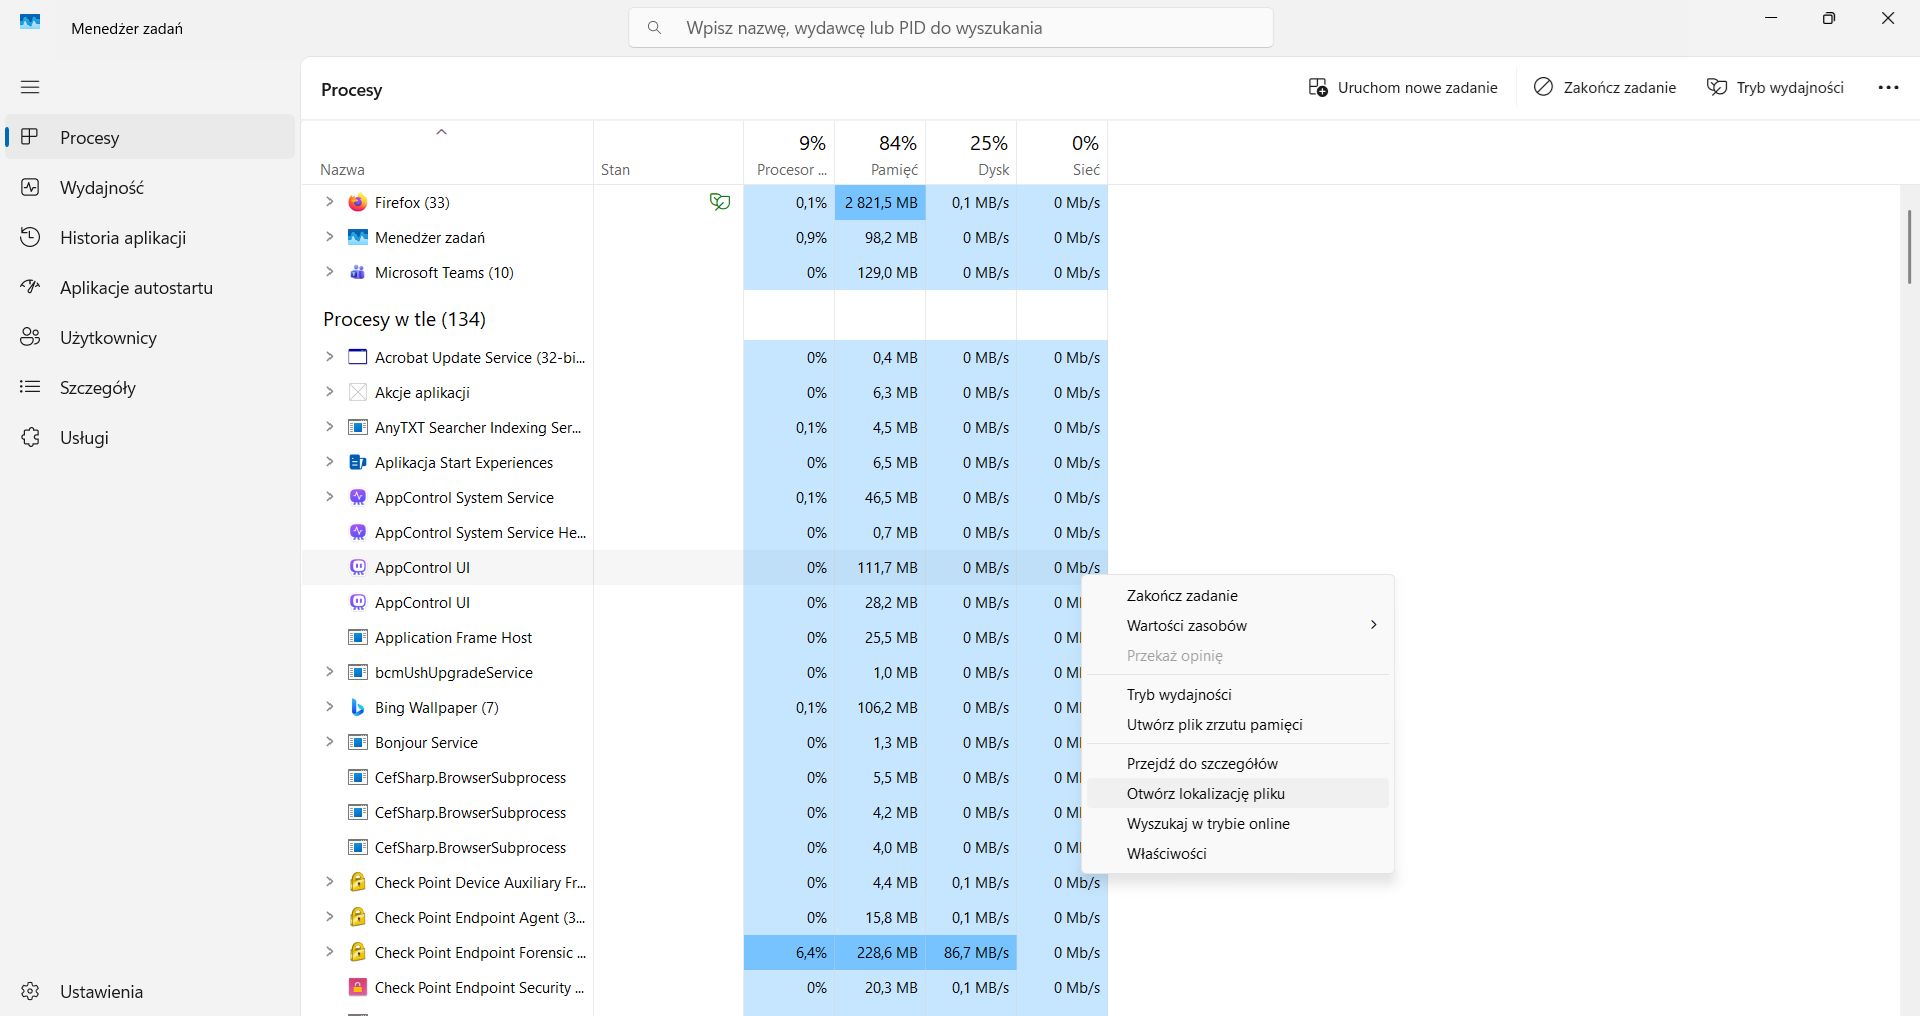The height and width of the screenshot is (1016, 1920).
Task: Expand Microsoft Teams (10) group
Action: [329, 272]
